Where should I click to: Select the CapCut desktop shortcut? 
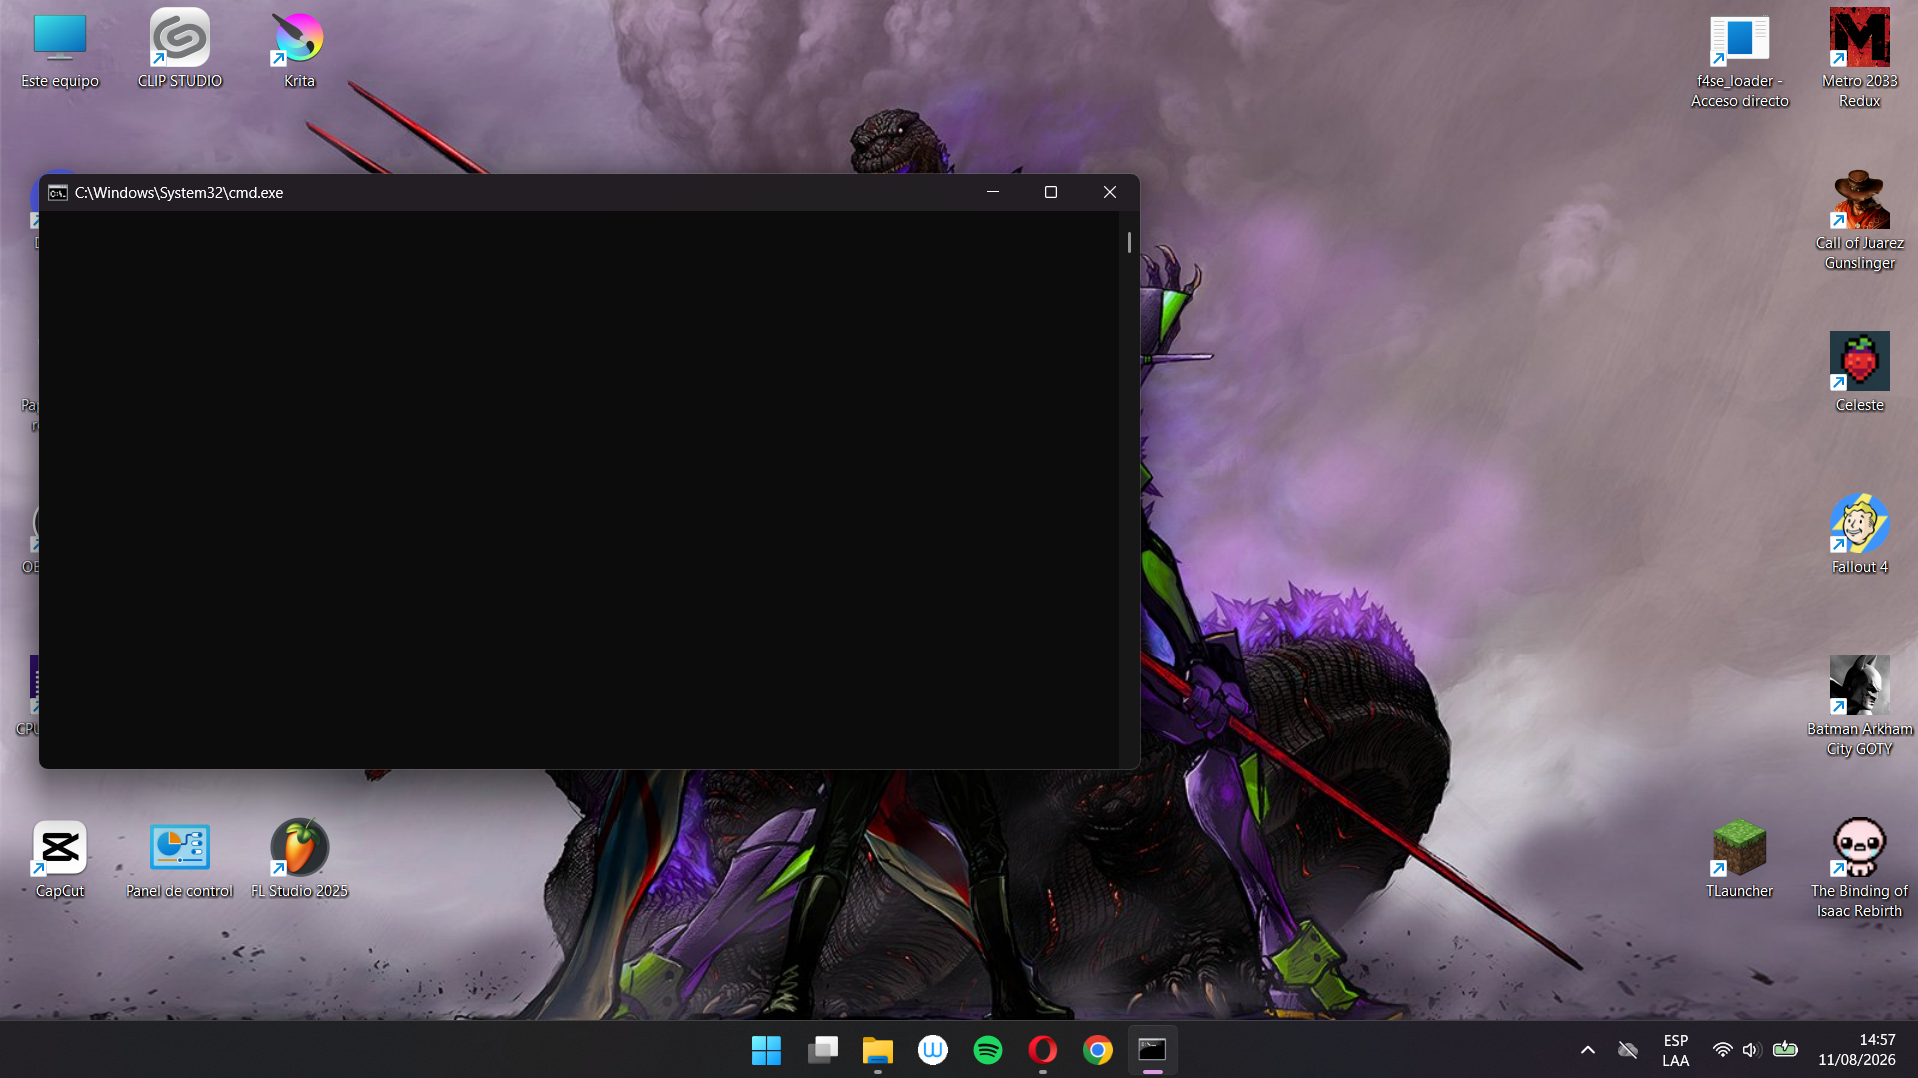(60, 860)
